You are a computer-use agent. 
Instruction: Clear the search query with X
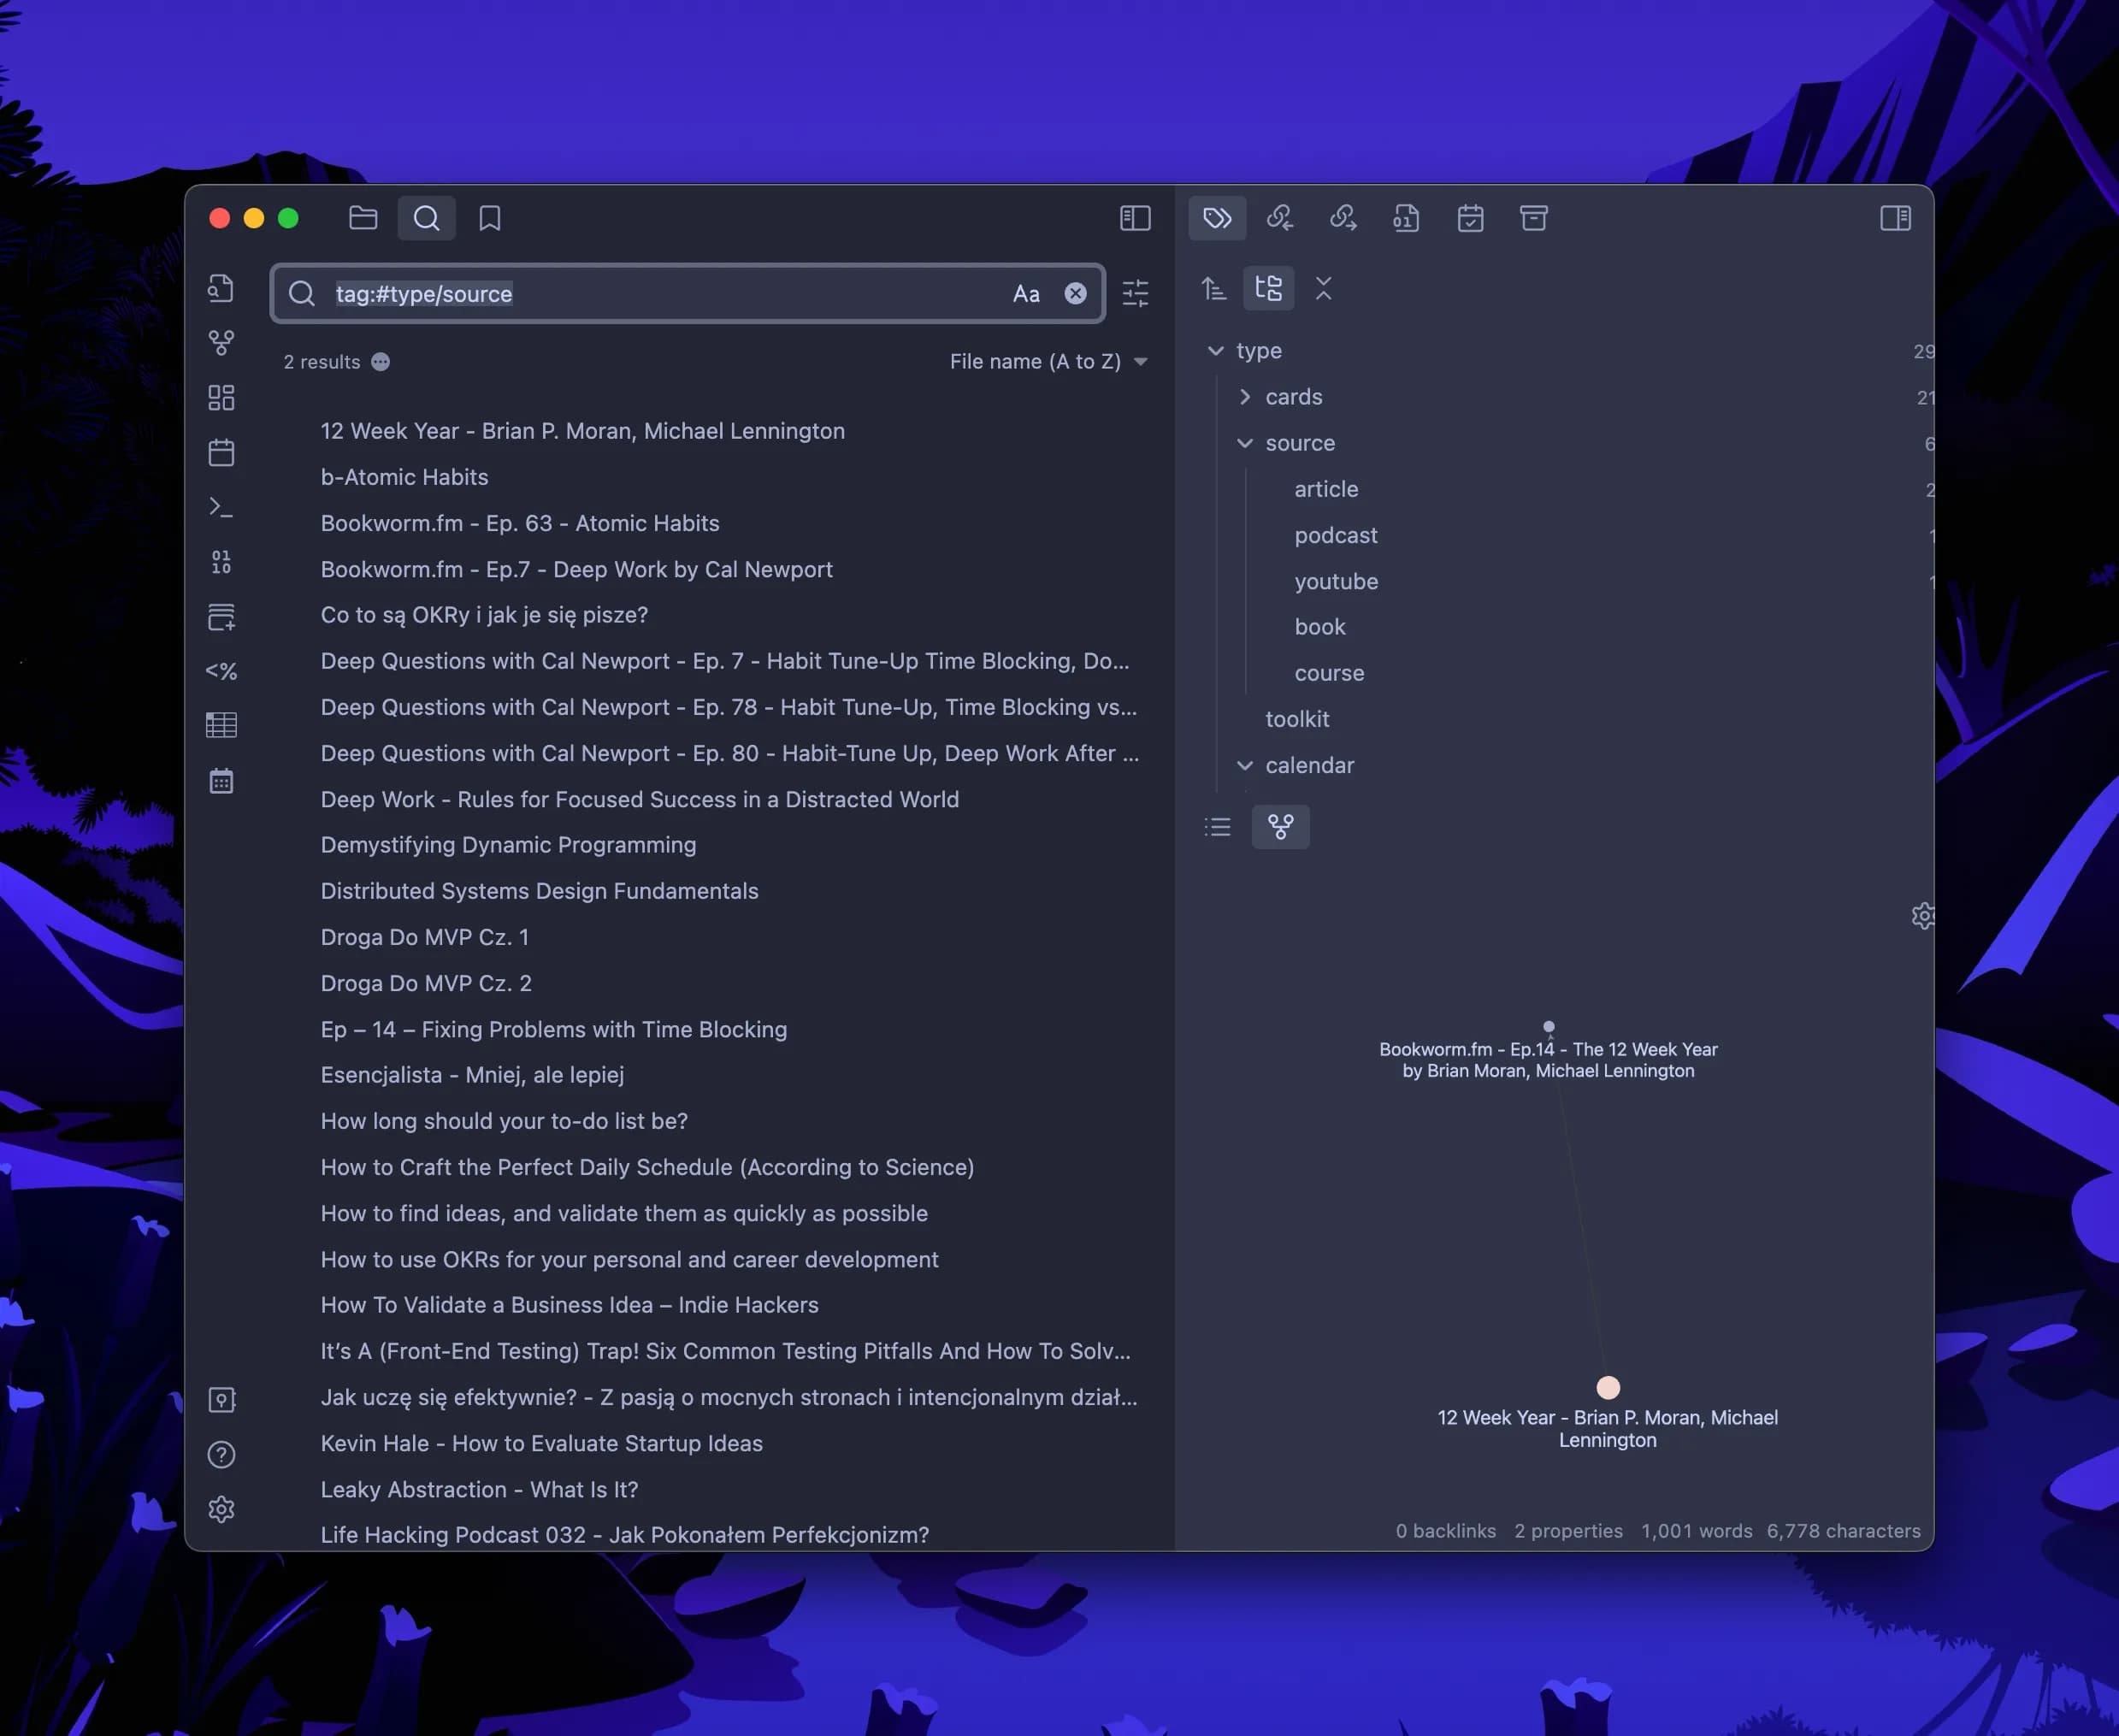pos(1075,293)
